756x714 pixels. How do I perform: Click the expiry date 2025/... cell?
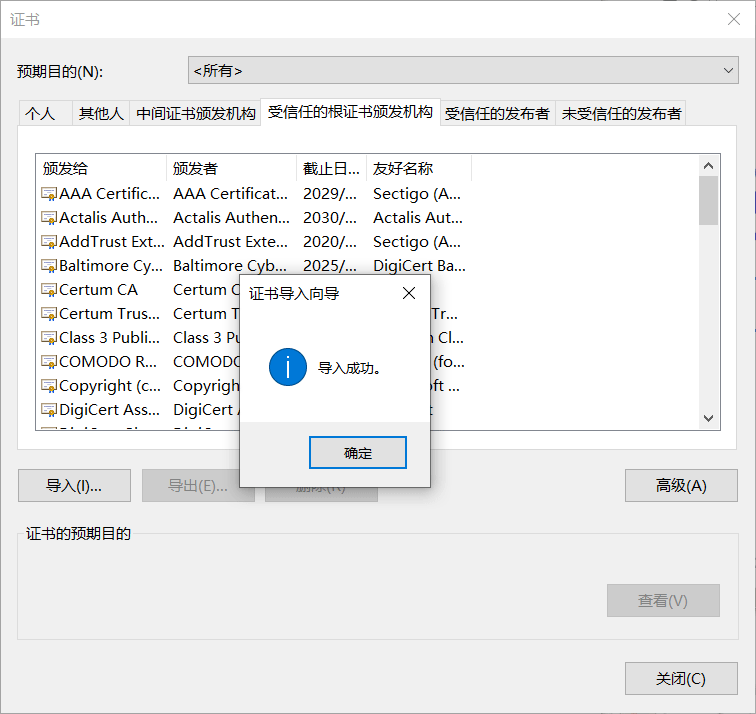tap(330, 266)
